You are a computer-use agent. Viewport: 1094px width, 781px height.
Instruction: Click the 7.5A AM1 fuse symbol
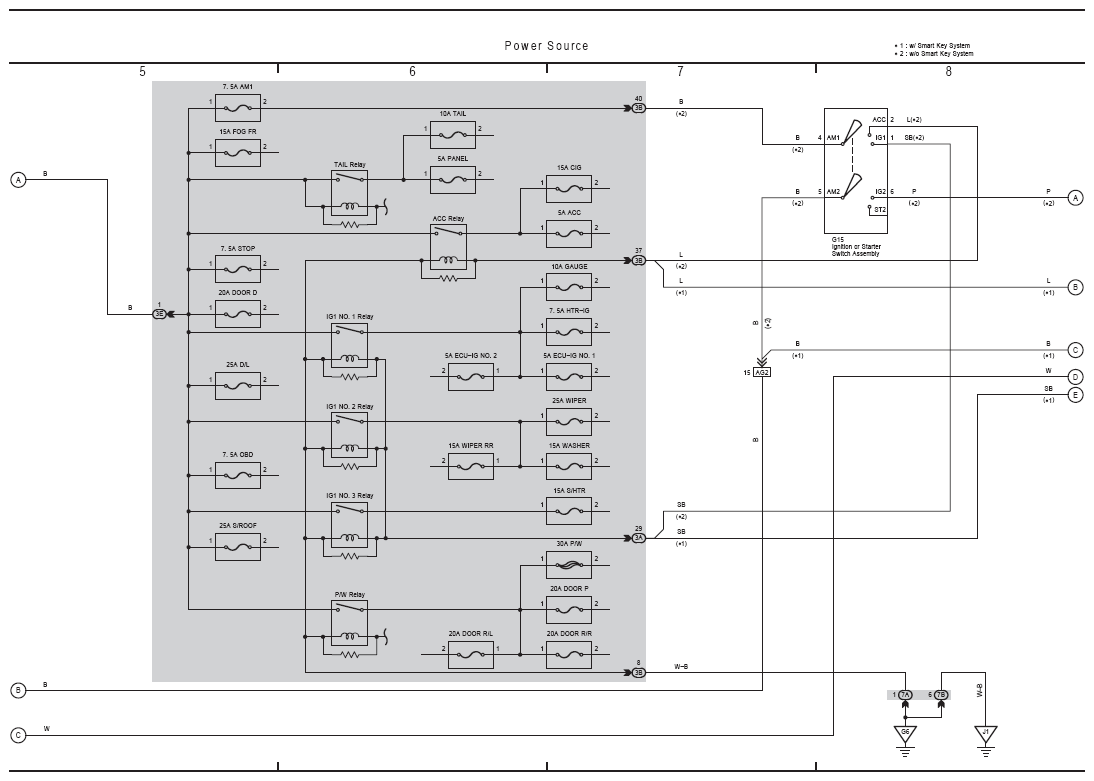point(238,108)
